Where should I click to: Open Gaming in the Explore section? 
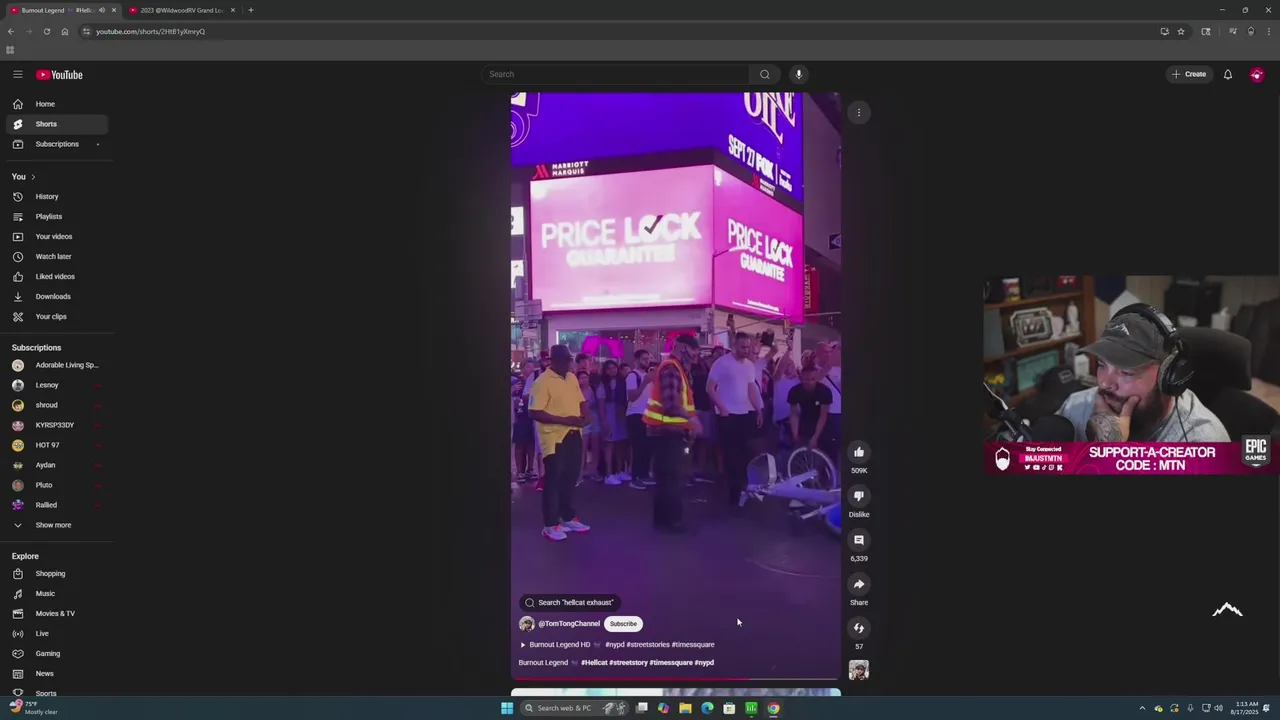(55, 654)
